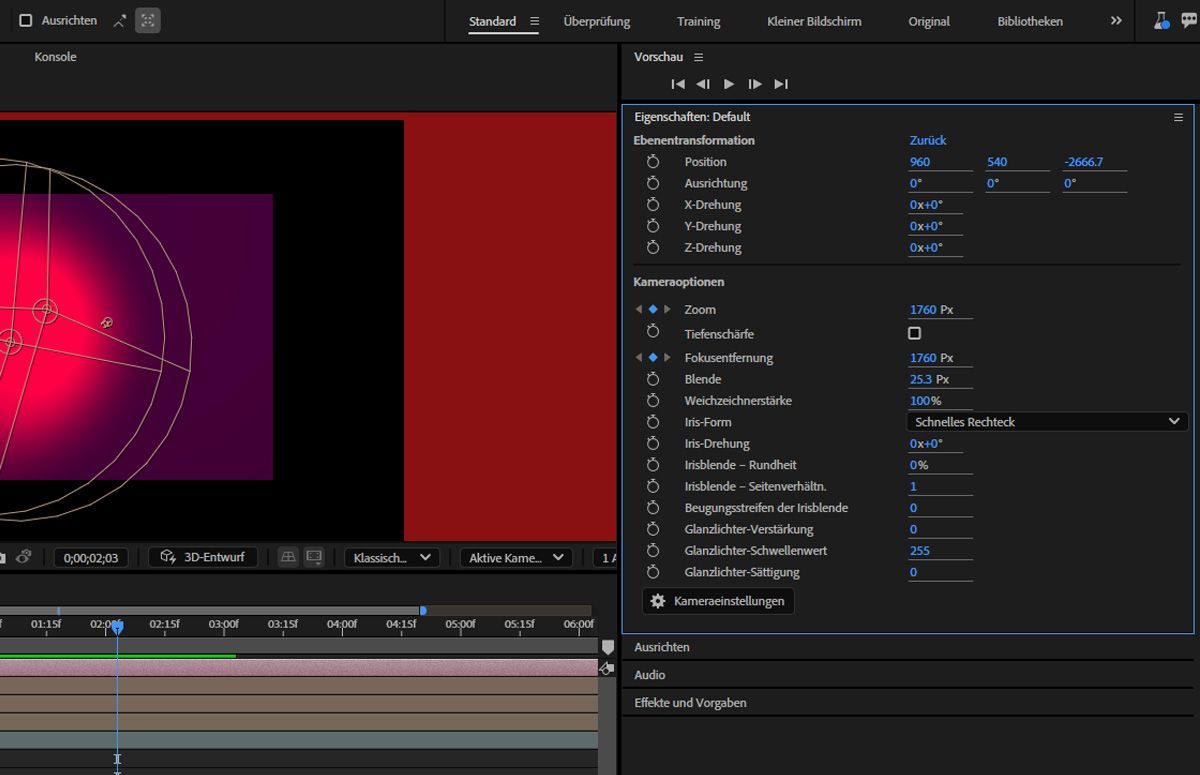
Task: Open the Eigenschaften panel menu icon
Action: click(1178, 117)
